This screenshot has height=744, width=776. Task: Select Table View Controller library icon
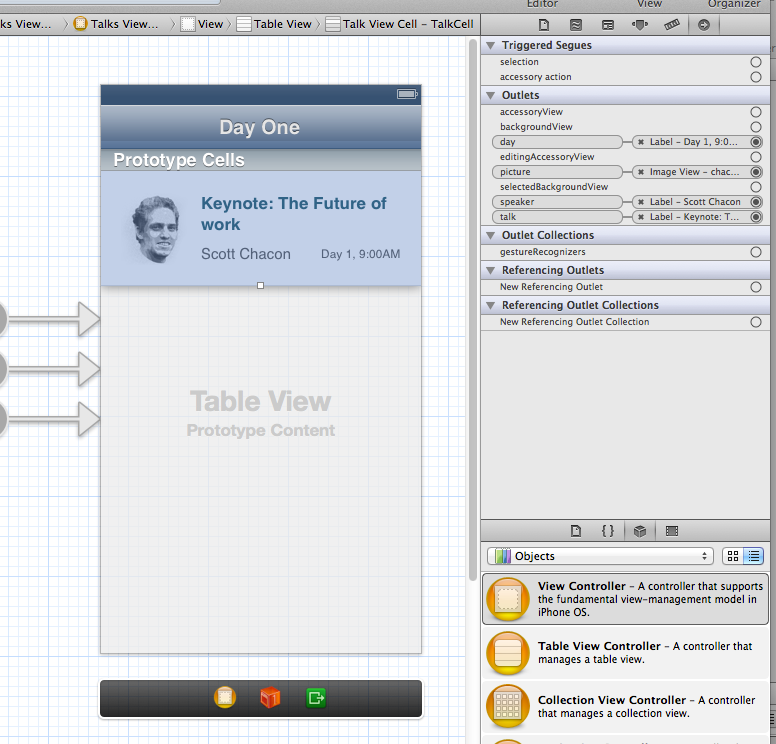(508, 653)
